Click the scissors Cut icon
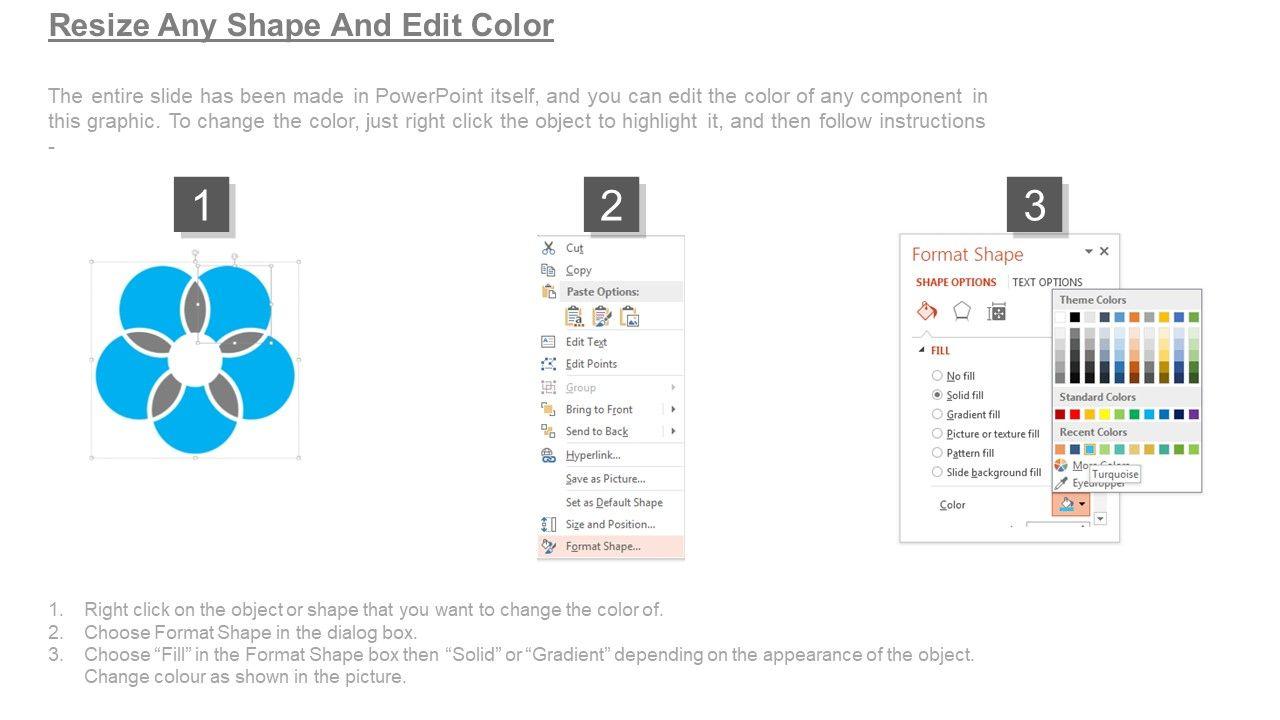1280x720 pixels. pos(548,248)
